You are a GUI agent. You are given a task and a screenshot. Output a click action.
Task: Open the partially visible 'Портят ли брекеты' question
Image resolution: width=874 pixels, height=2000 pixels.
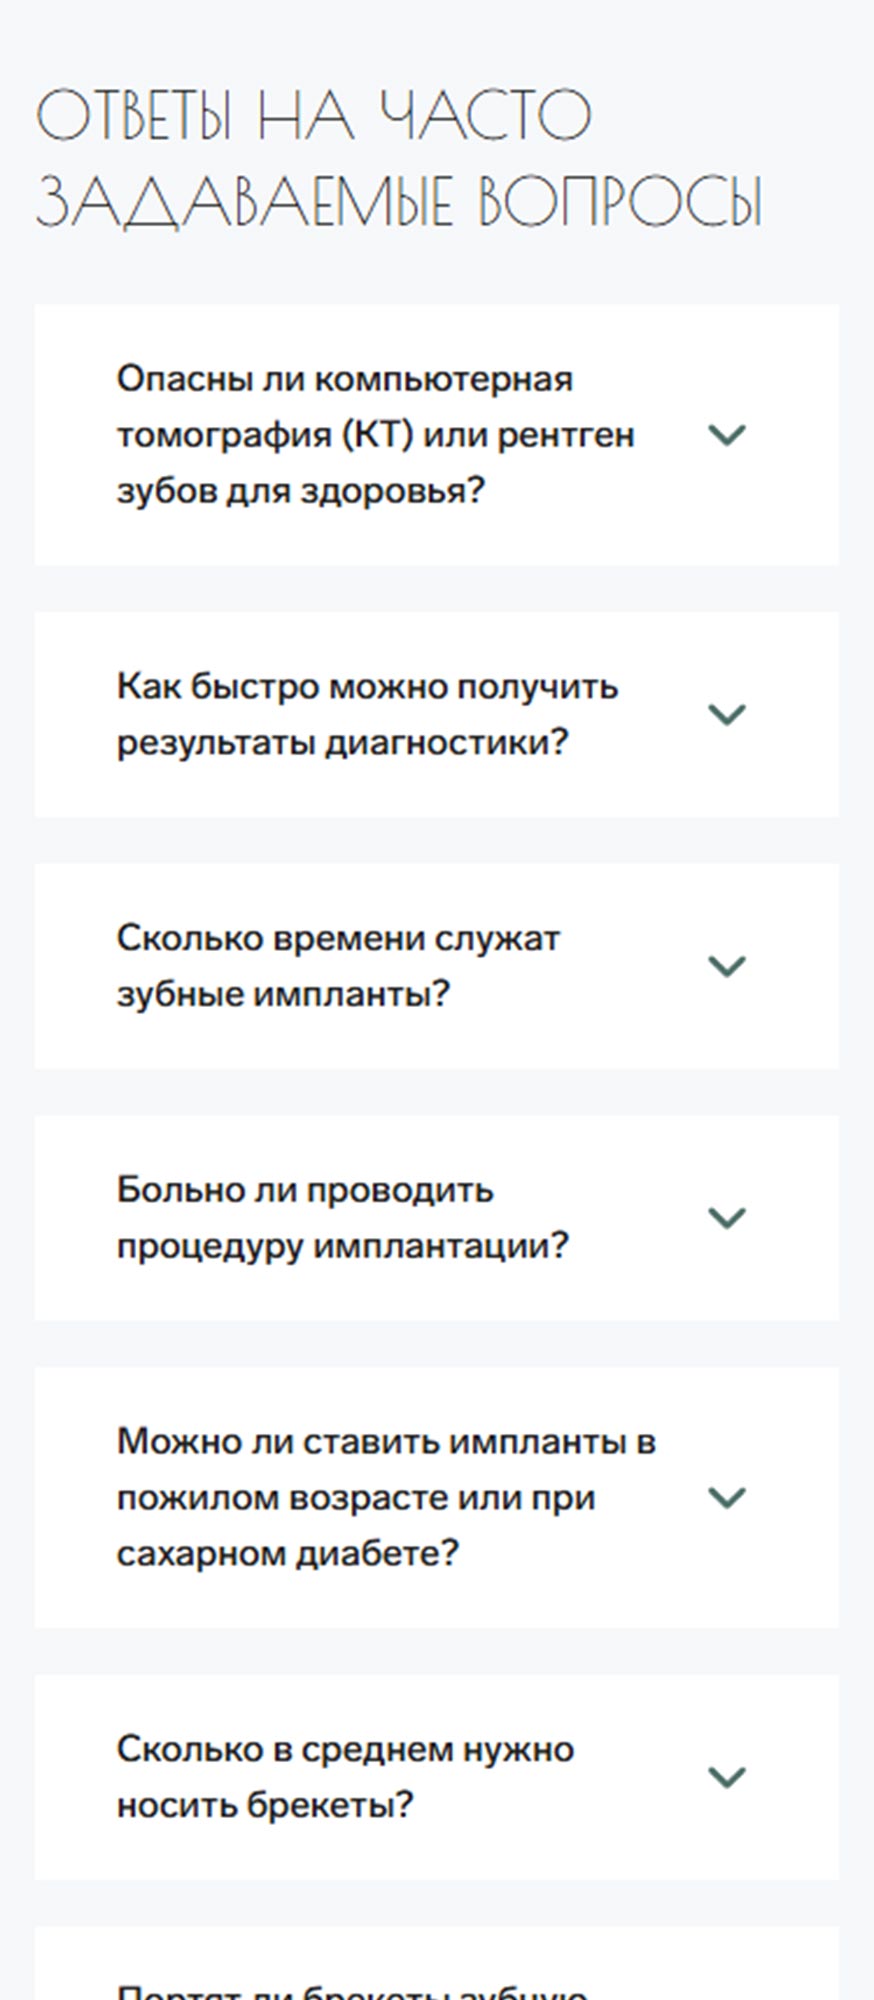(x=351, y=1990)
